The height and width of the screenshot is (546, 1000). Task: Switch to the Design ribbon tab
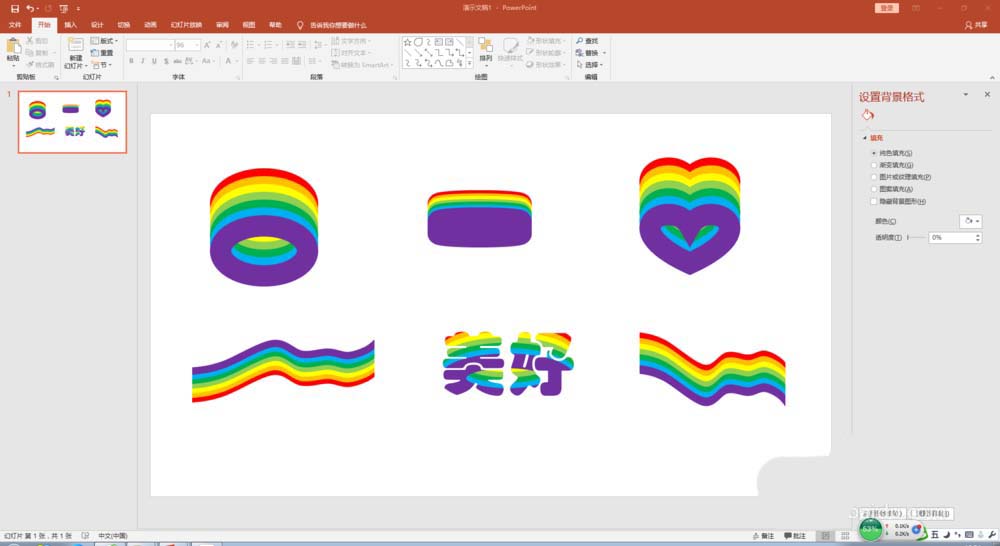click(x=97, y=24)
